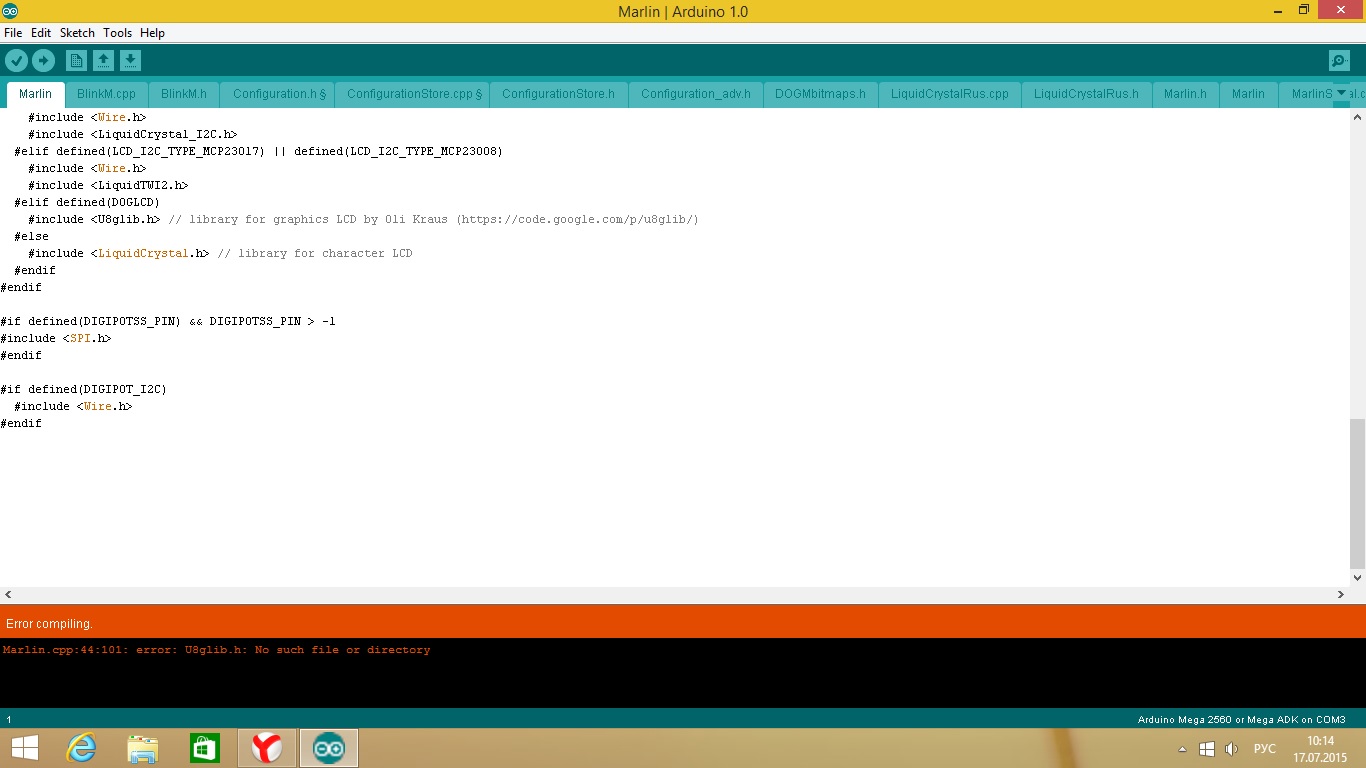
Task: Click the line '#include <LiquidTWI2.h>'
Action: tap(108, 185)
